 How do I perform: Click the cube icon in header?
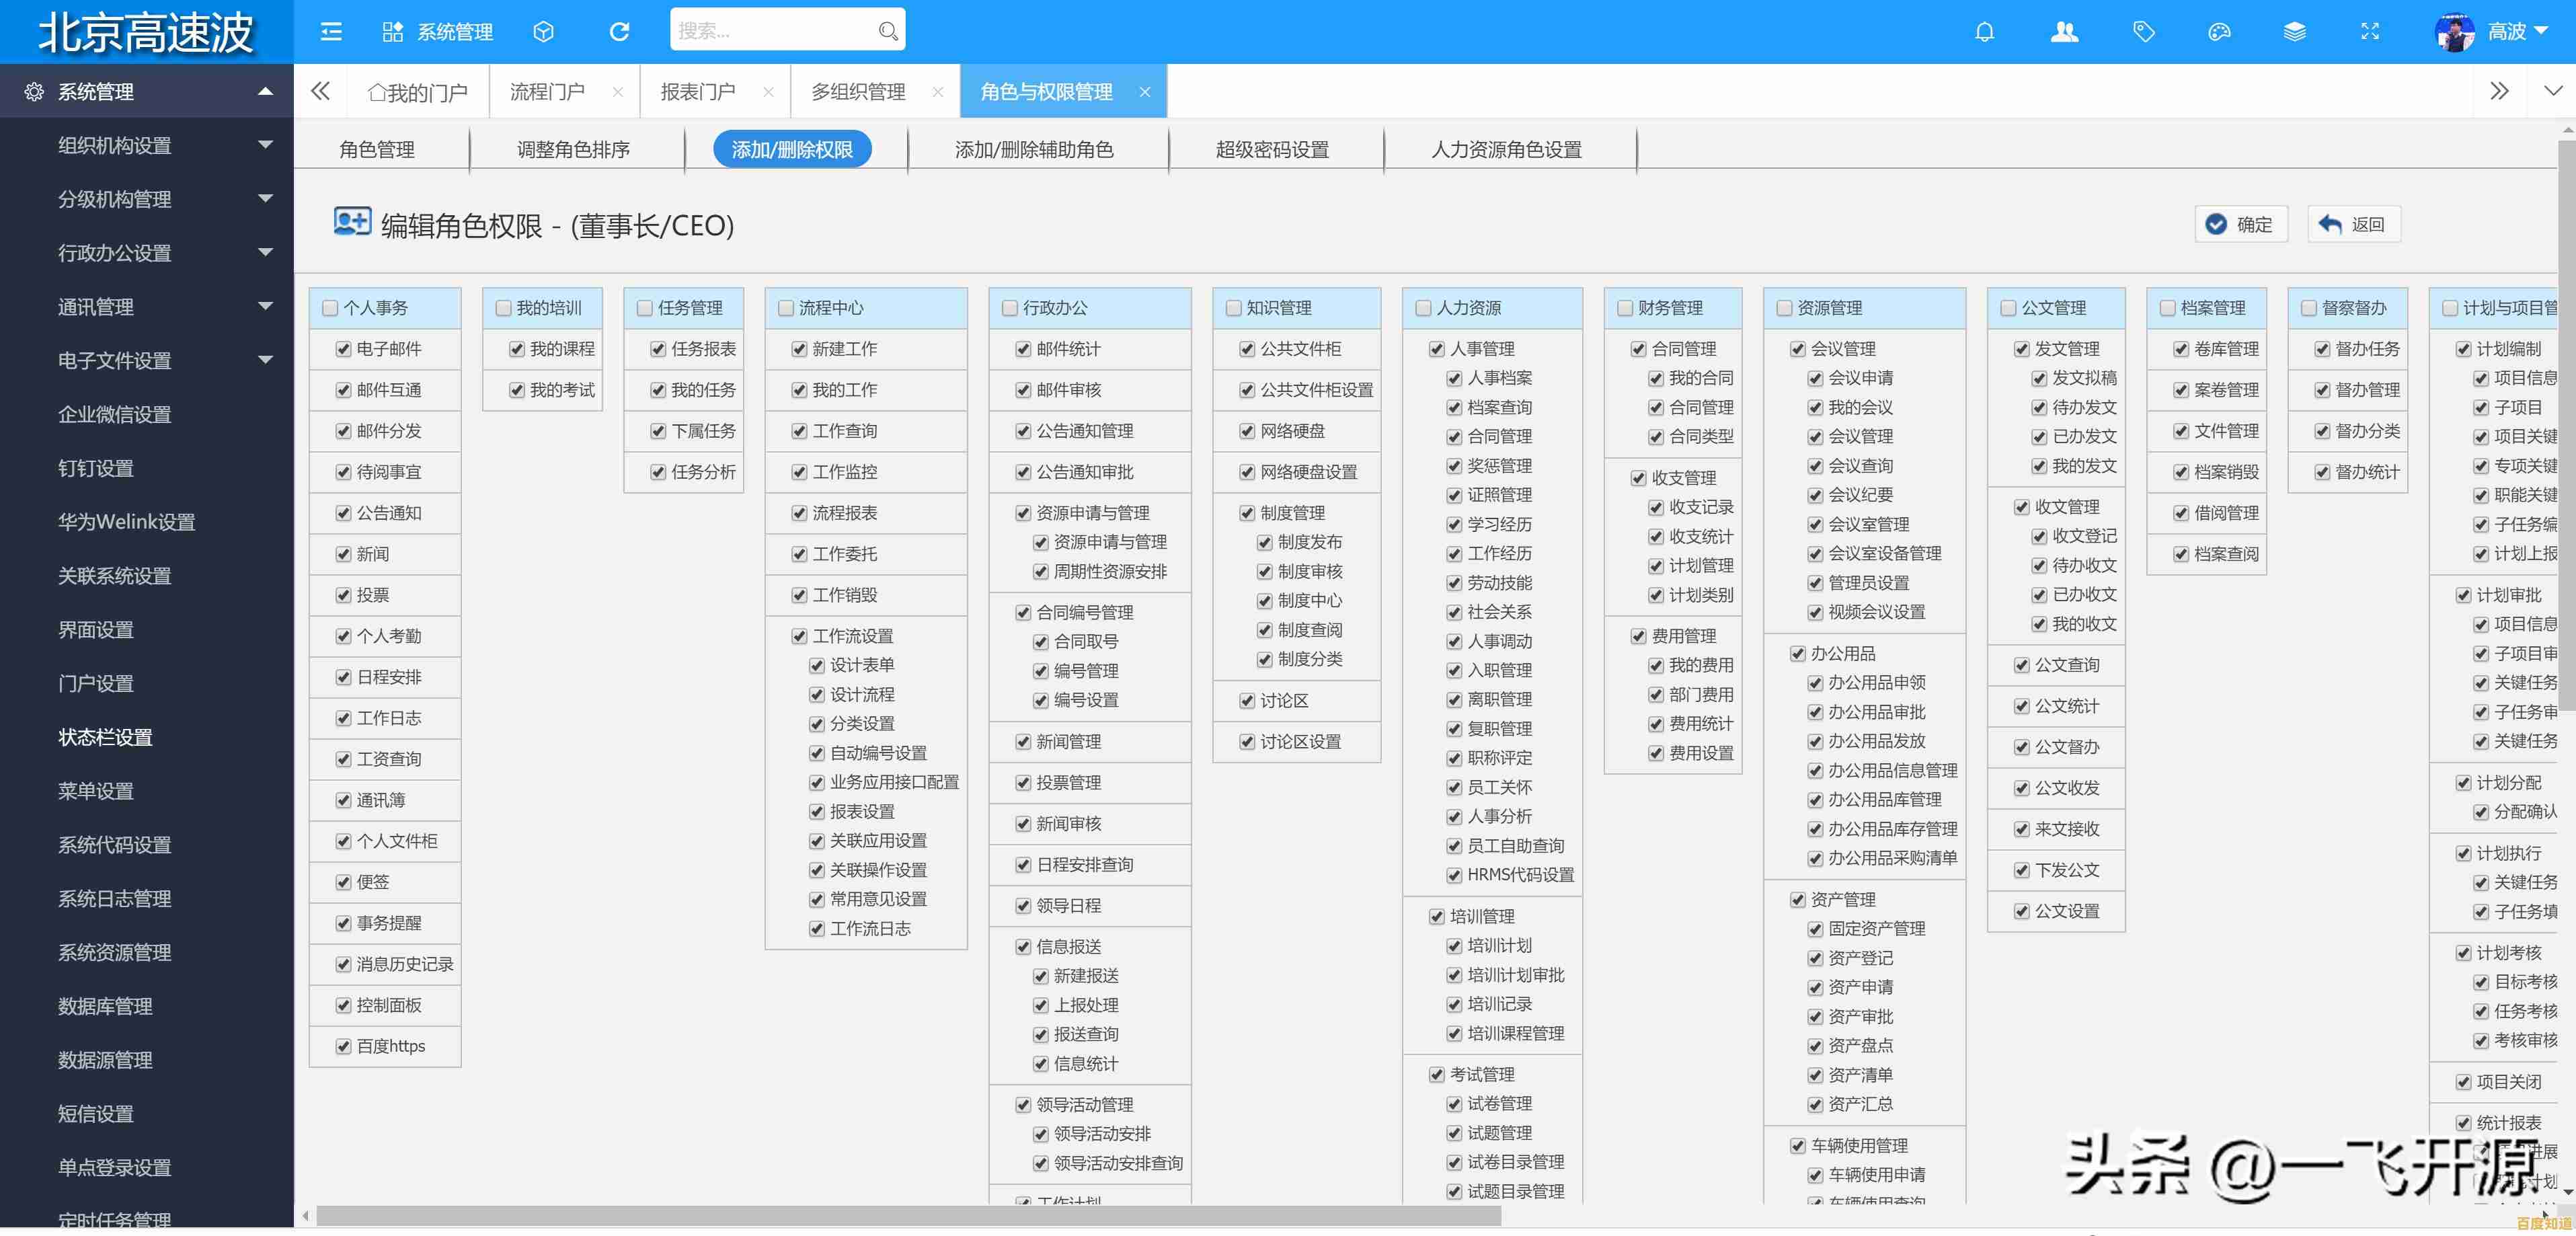pyautogui.click(x=543, y=32)
